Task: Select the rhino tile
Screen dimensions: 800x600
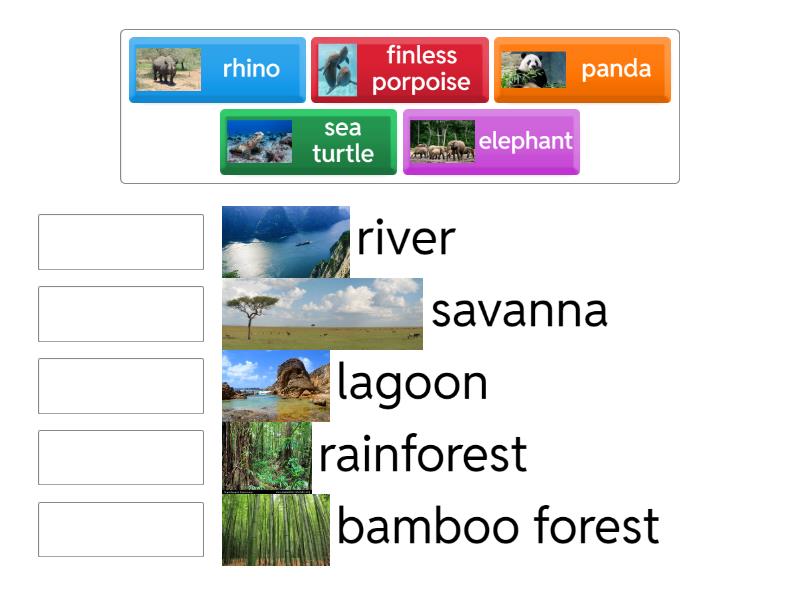Action: pos(215,69)
